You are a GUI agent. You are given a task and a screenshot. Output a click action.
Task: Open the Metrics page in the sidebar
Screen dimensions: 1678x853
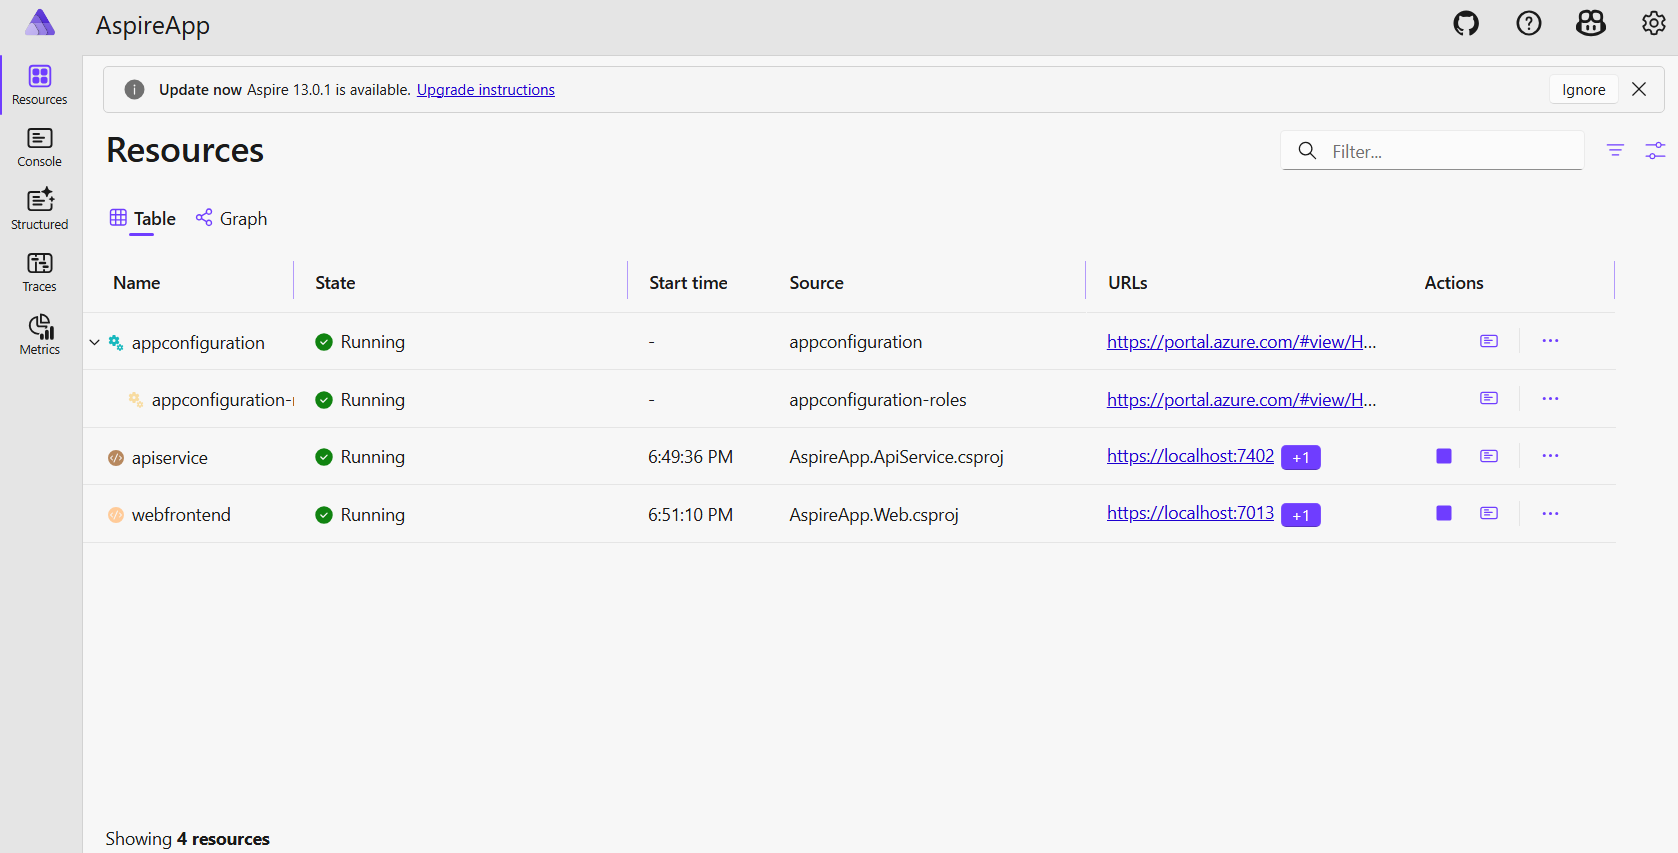click(40, 335)
